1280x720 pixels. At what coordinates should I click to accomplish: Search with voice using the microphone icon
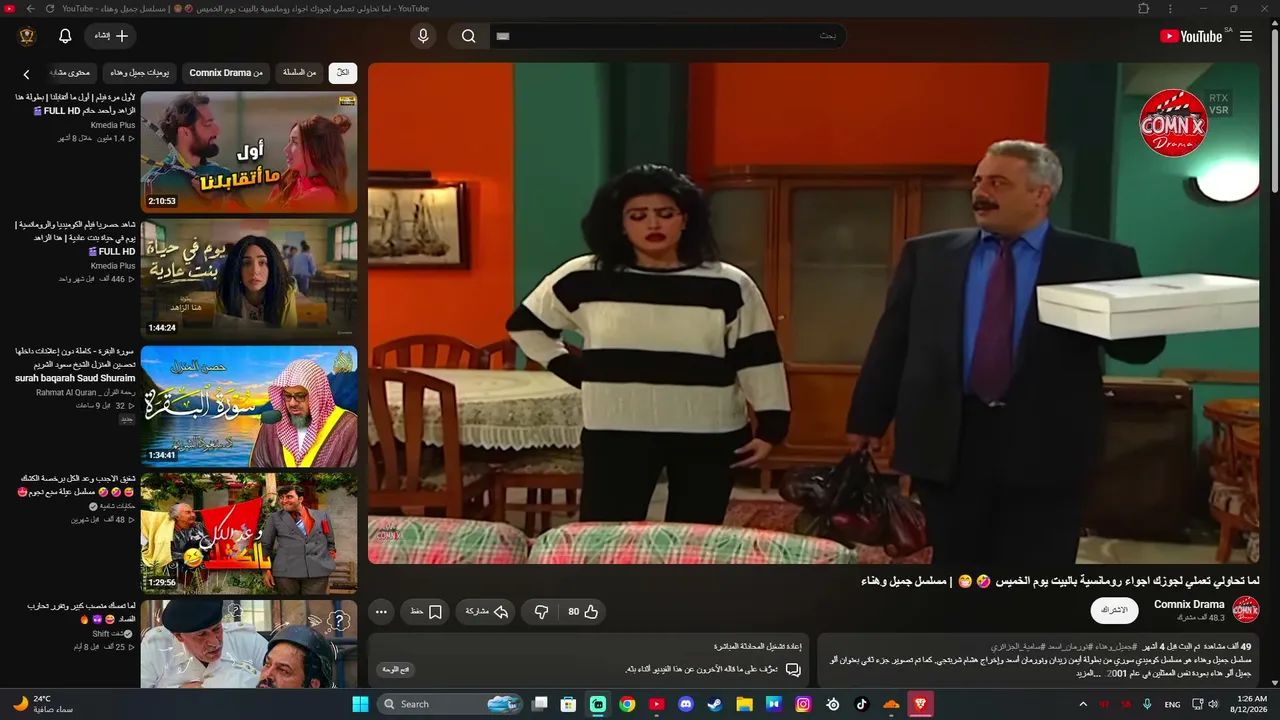coord(423,36)
